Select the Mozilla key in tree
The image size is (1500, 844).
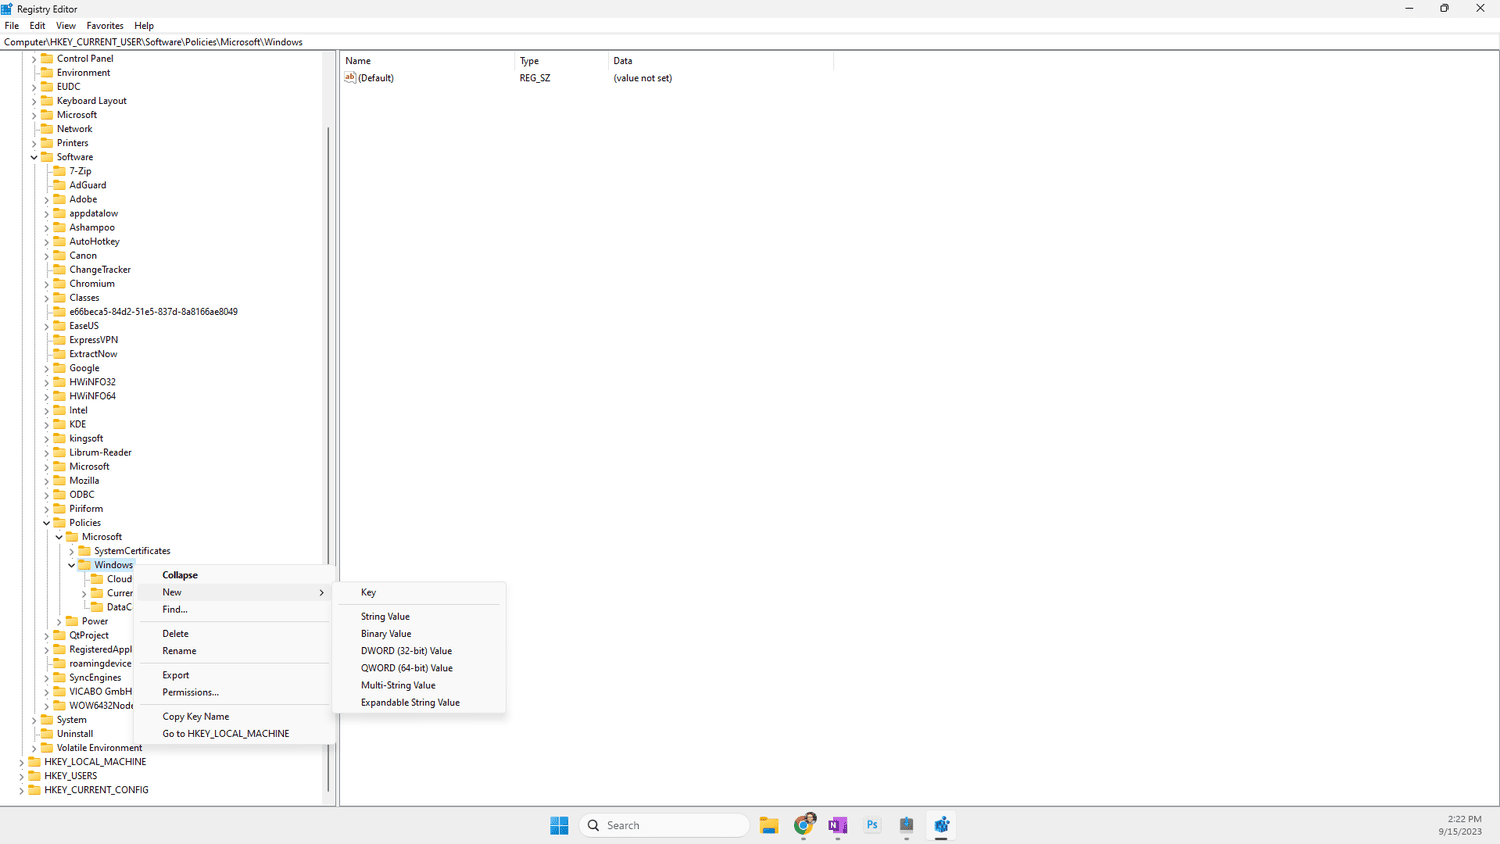tap(84, 481)
